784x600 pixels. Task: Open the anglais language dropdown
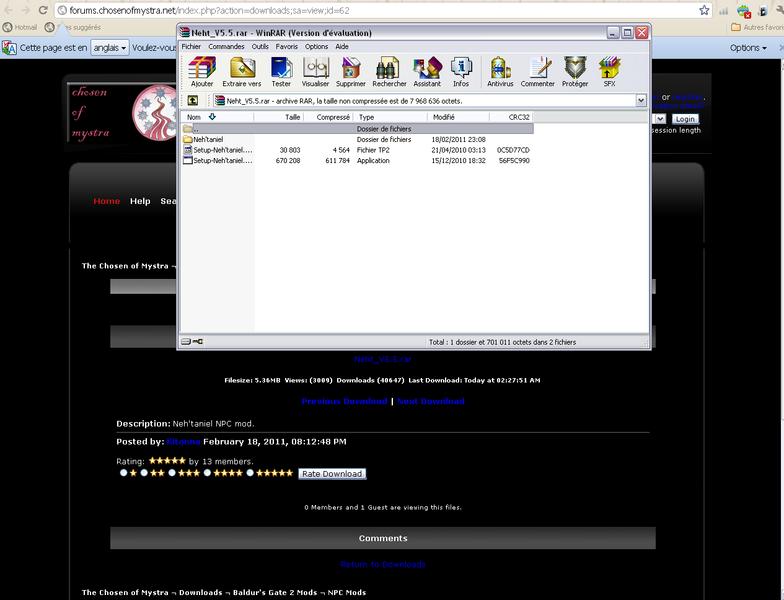click(x=110, y=48)
